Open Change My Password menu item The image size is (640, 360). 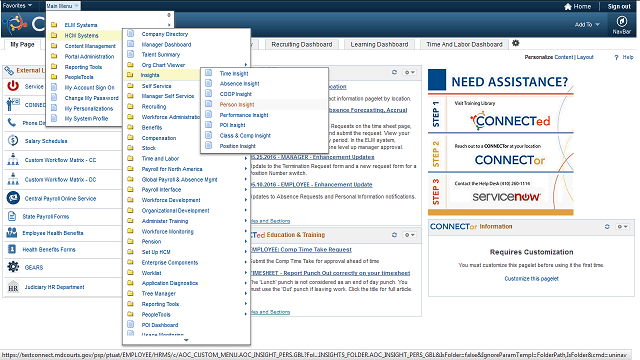tap(91, 98)
